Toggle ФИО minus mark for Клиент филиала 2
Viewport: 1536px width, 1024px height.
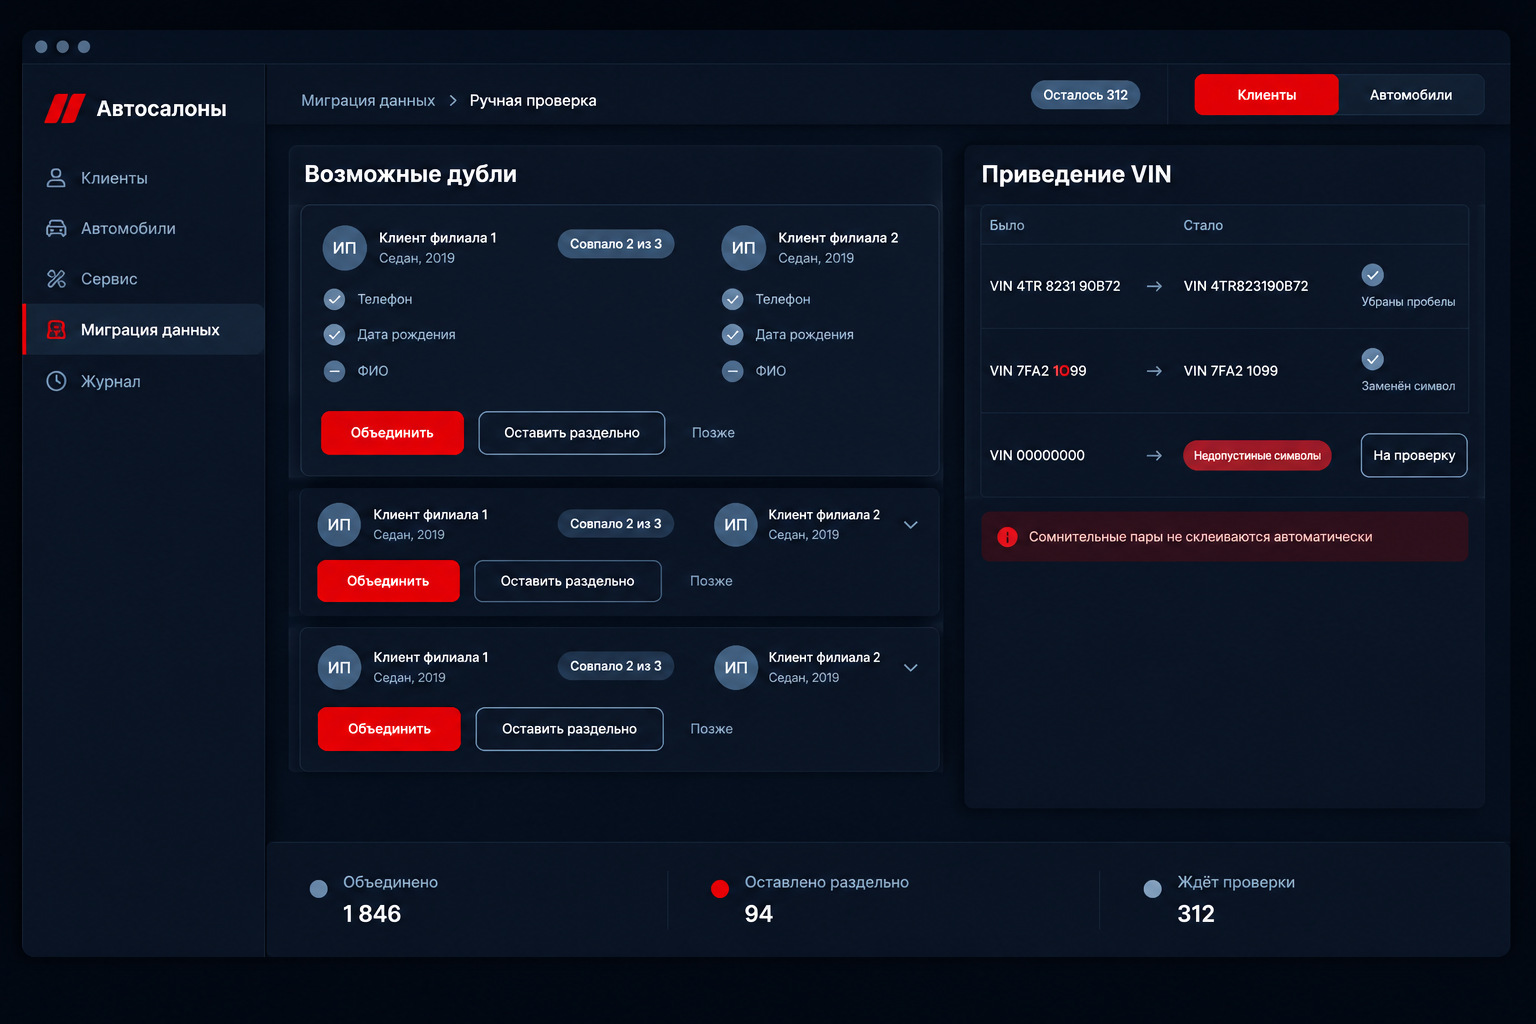pos(733,371)
